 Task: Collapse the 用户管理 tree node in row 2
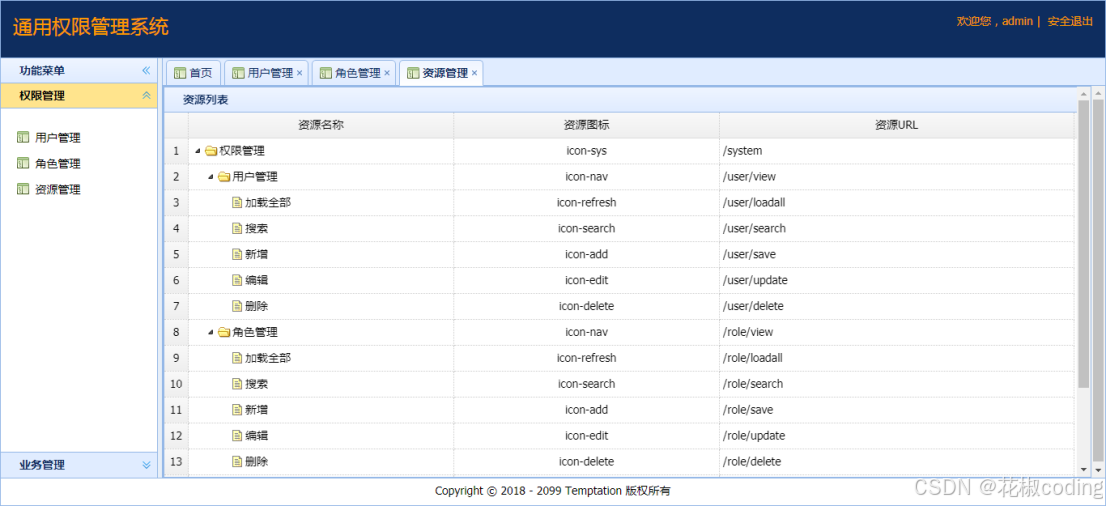[x=211, y=177]
